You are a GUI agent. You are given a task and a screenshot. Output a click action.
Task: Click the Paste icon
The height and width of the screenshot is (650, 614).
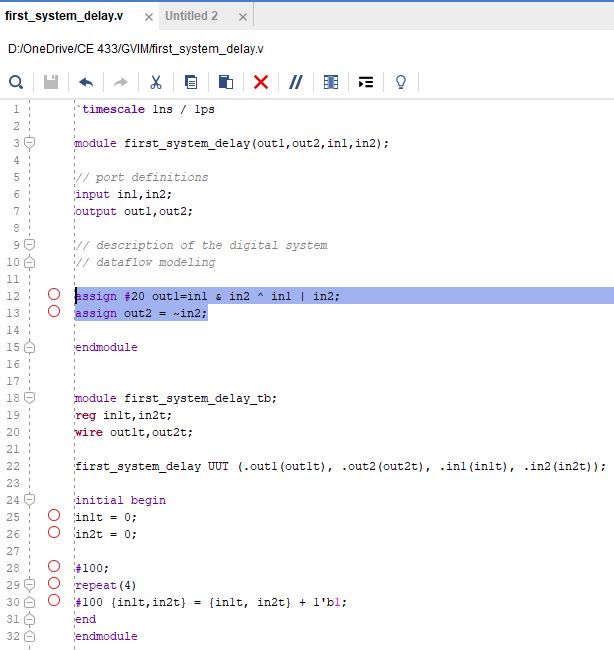tap(226, 82)
